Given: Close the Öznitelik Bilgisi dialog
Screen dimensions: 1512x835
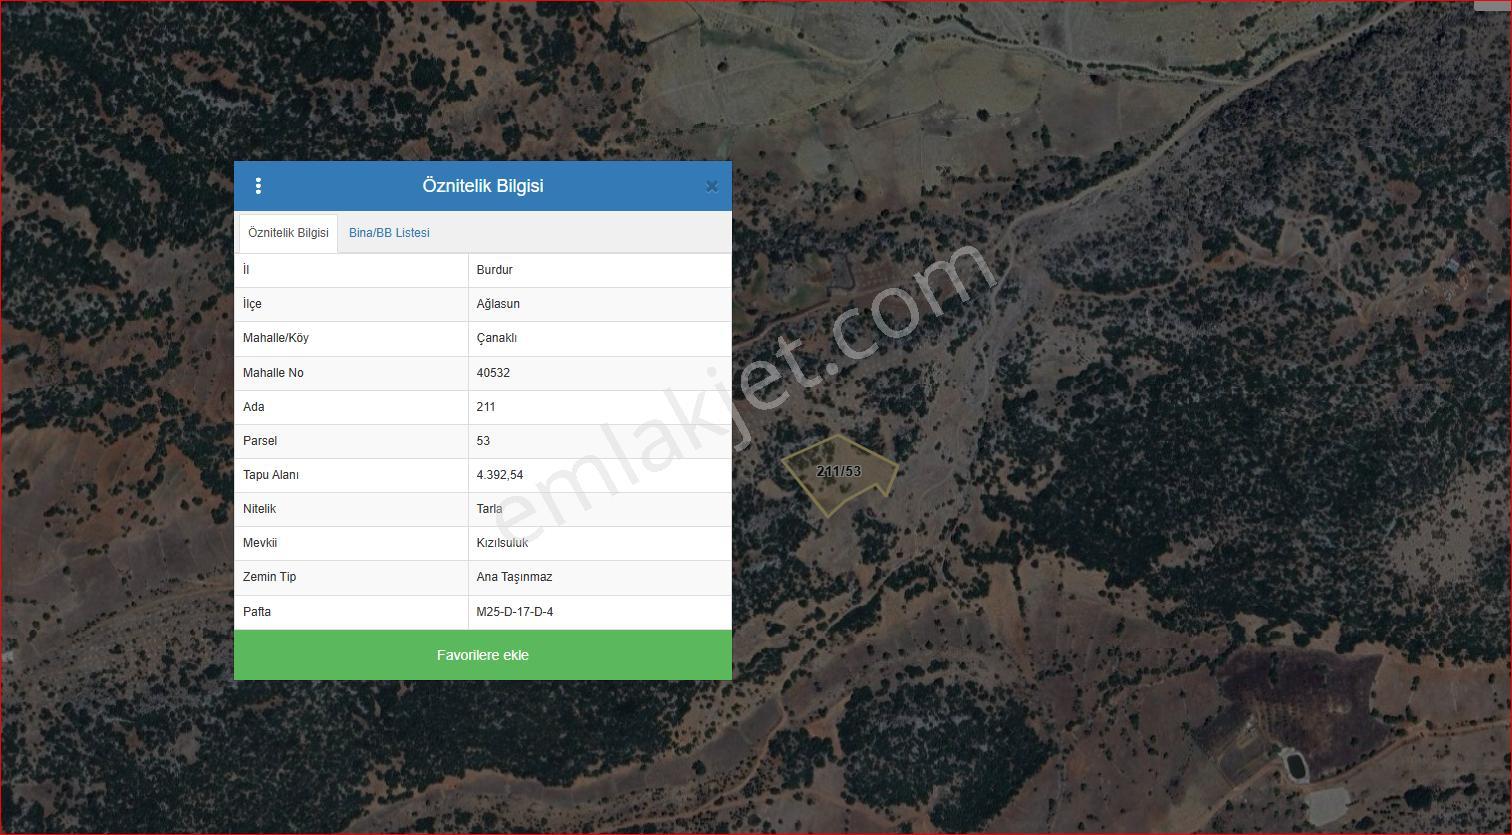Looking at the screenshot, I should coord(711,186).
